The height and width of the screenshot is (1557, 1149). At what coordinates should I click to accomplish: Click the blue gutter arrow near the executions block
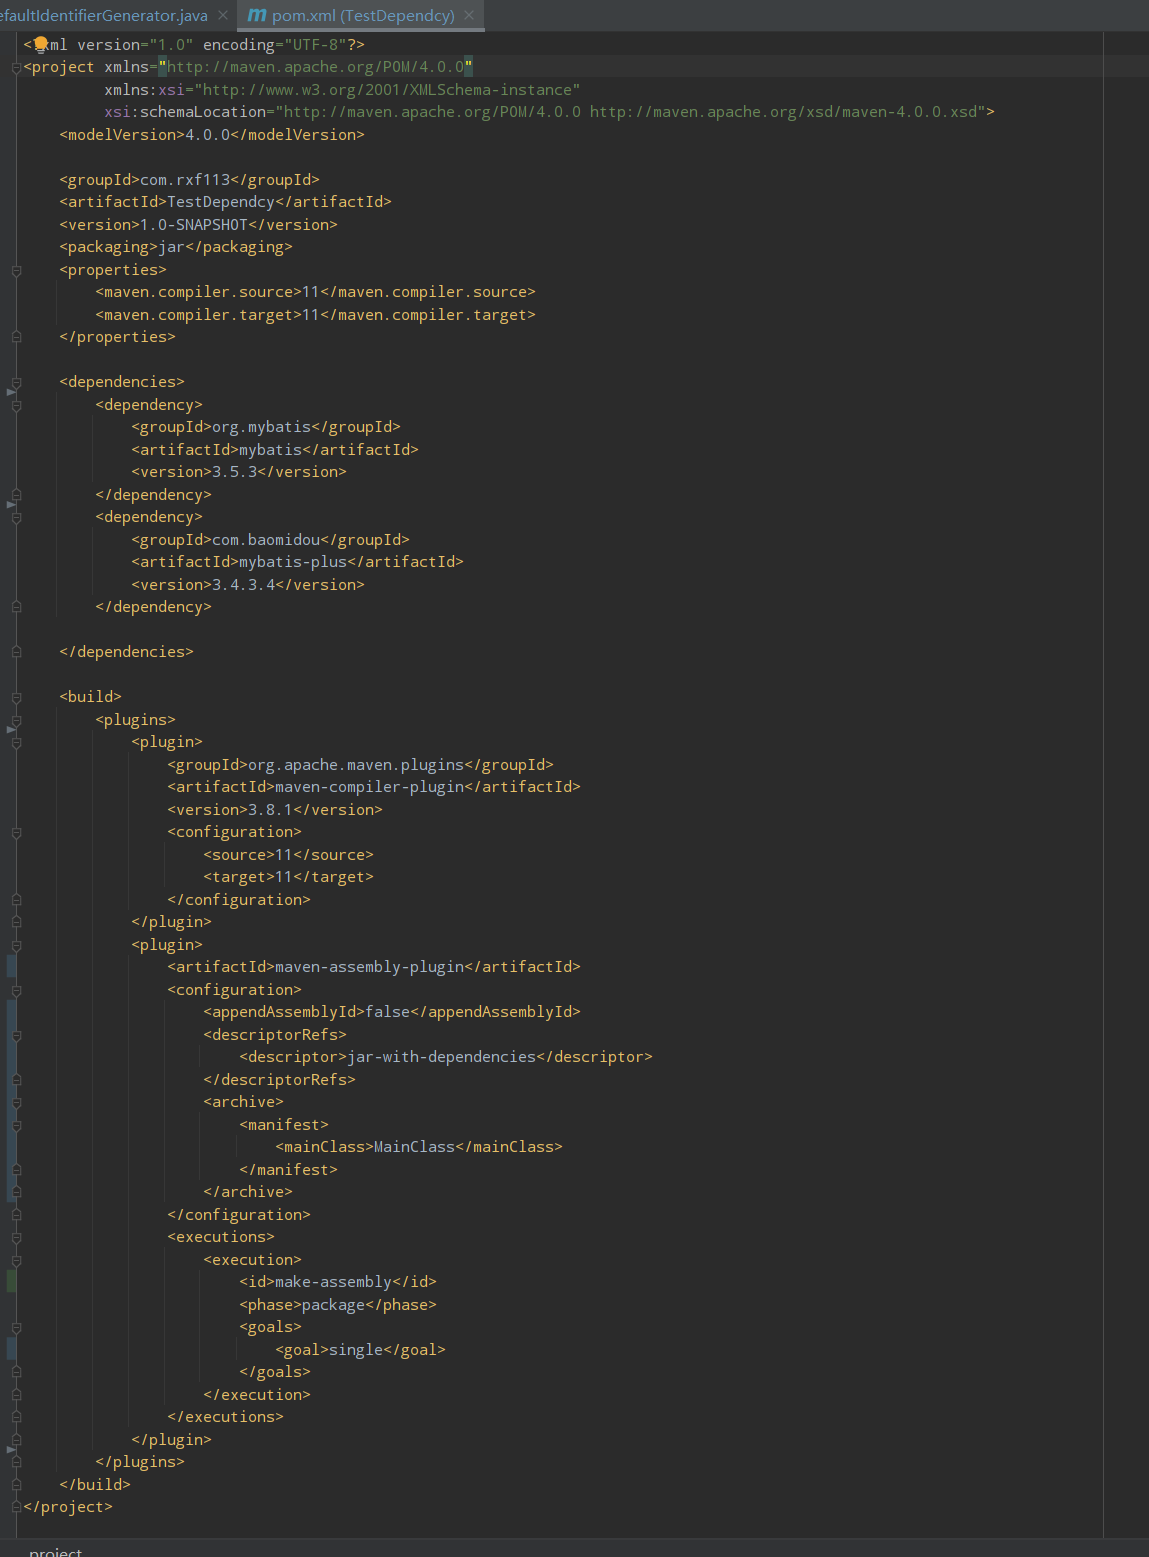(x=12, y=1449)
